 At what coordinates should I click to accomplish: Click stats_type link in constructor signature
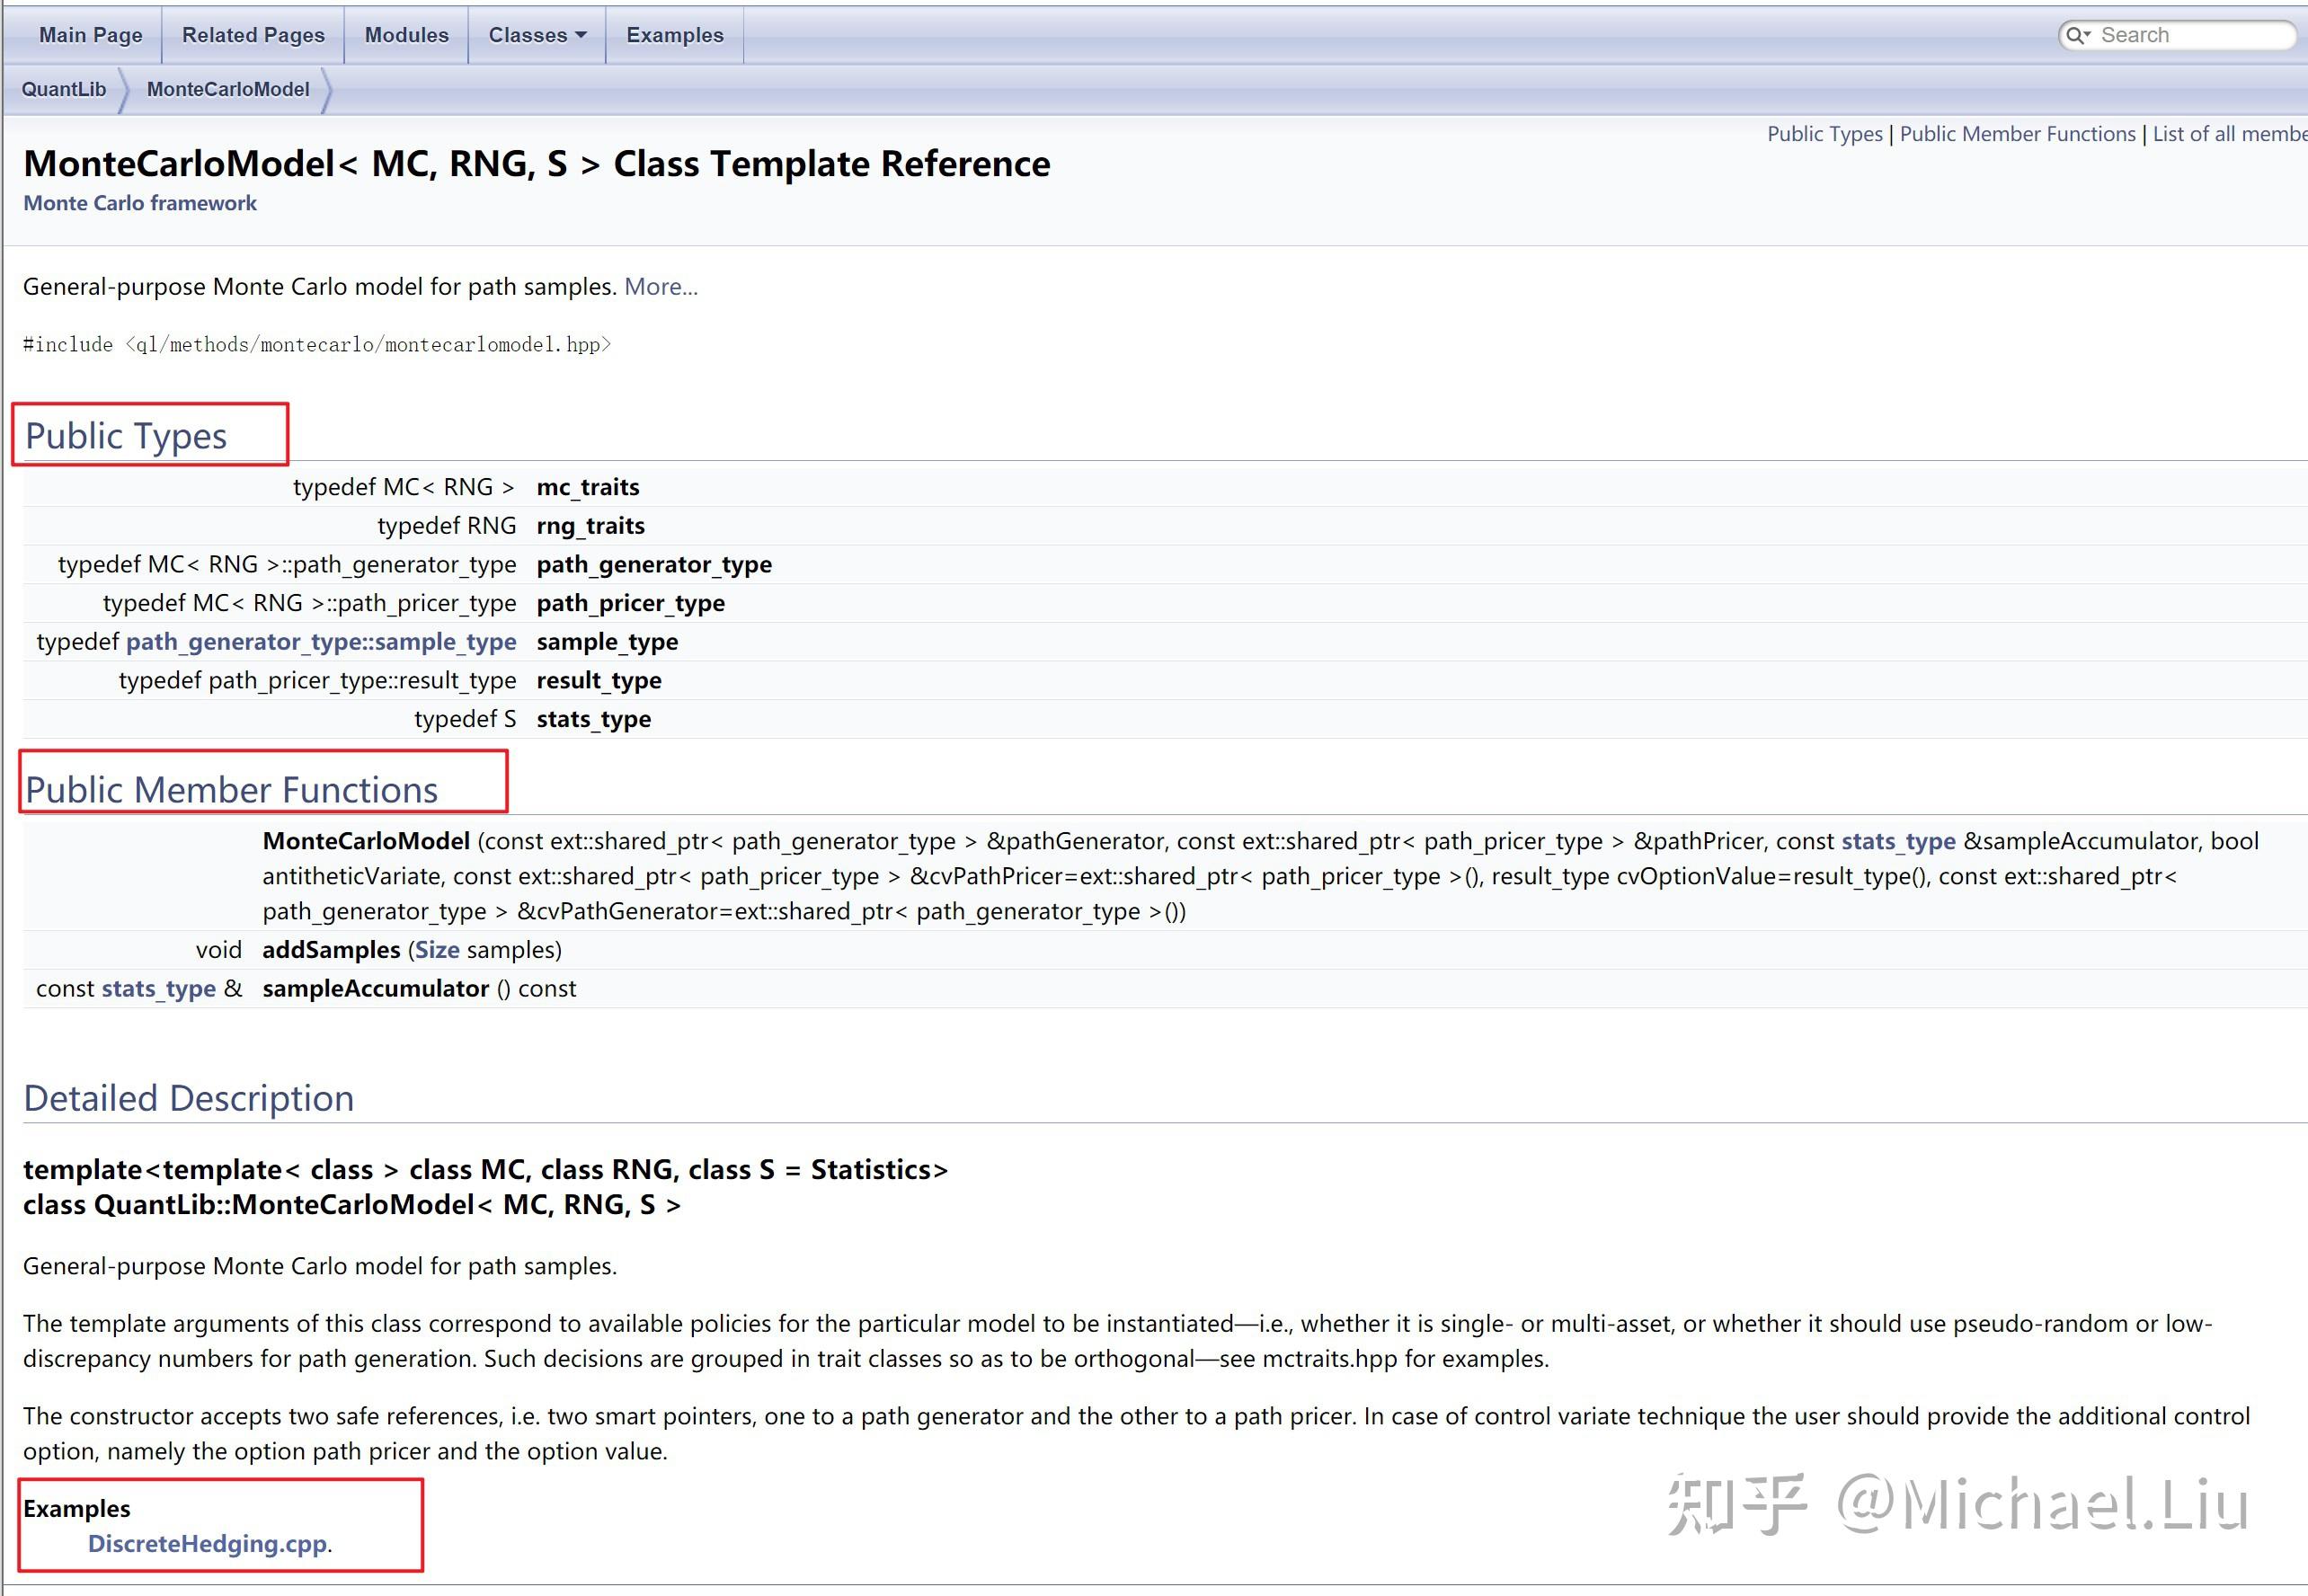click(1897, 841)
